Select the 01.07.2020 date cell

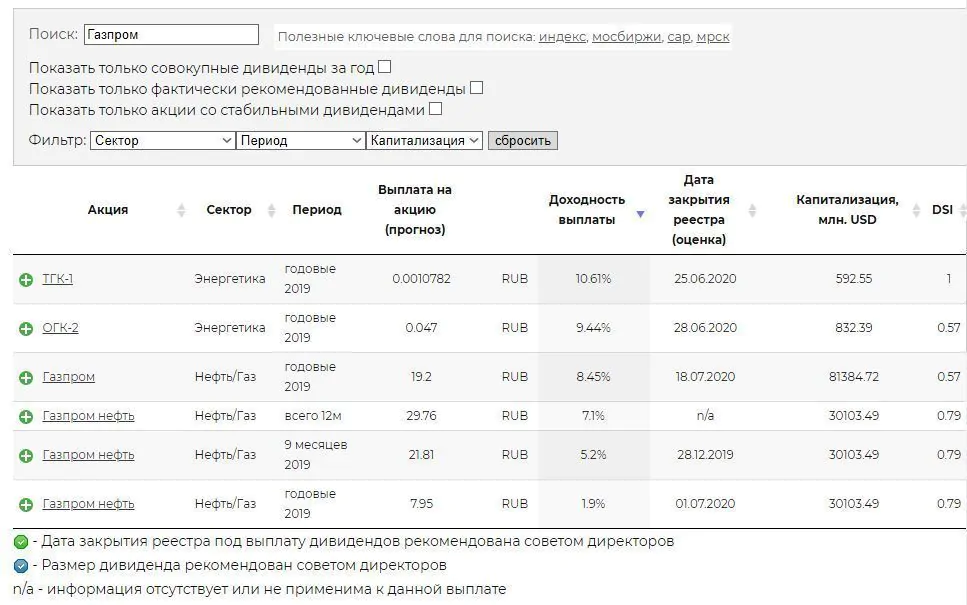[x=705, y=504]
